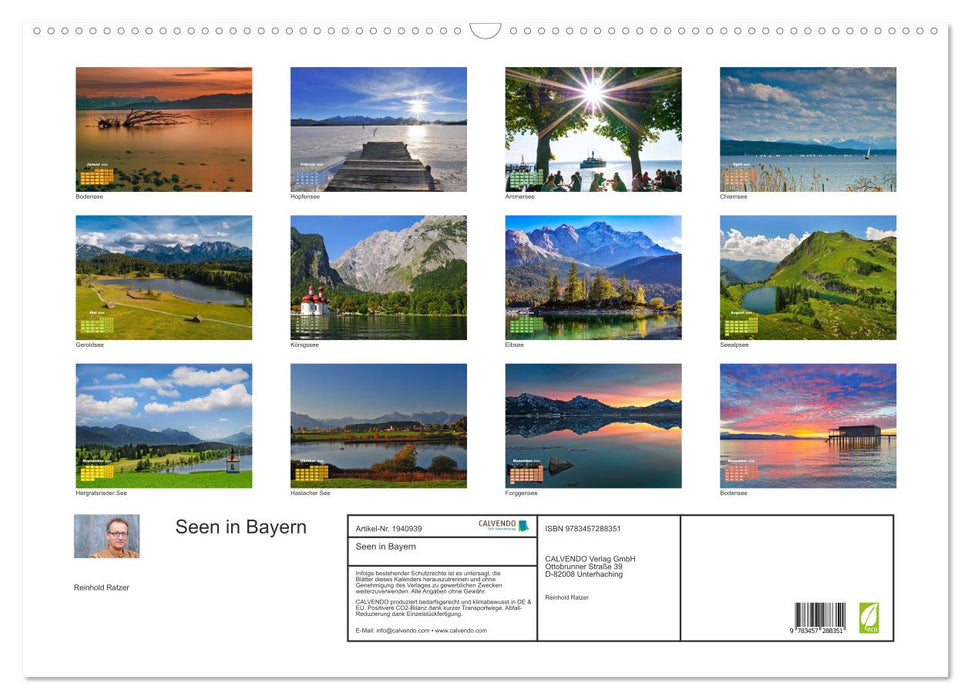Screen dimensions: 971x700
Task: Open the Ammersee photo thumbnail
Action: (592, 126)
